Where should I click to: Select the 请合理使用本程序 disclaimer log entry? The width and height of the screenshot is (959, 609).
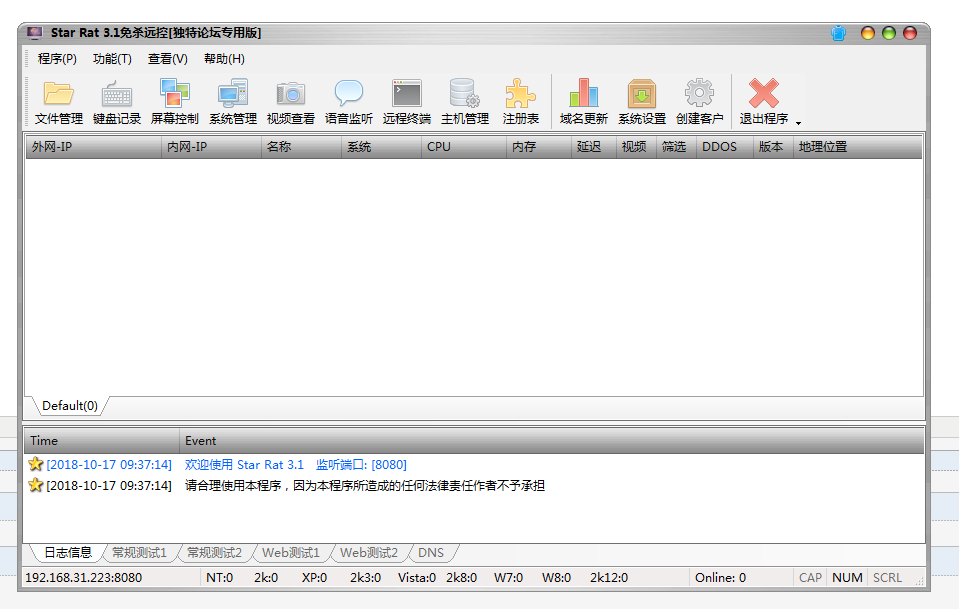point(474,485)
